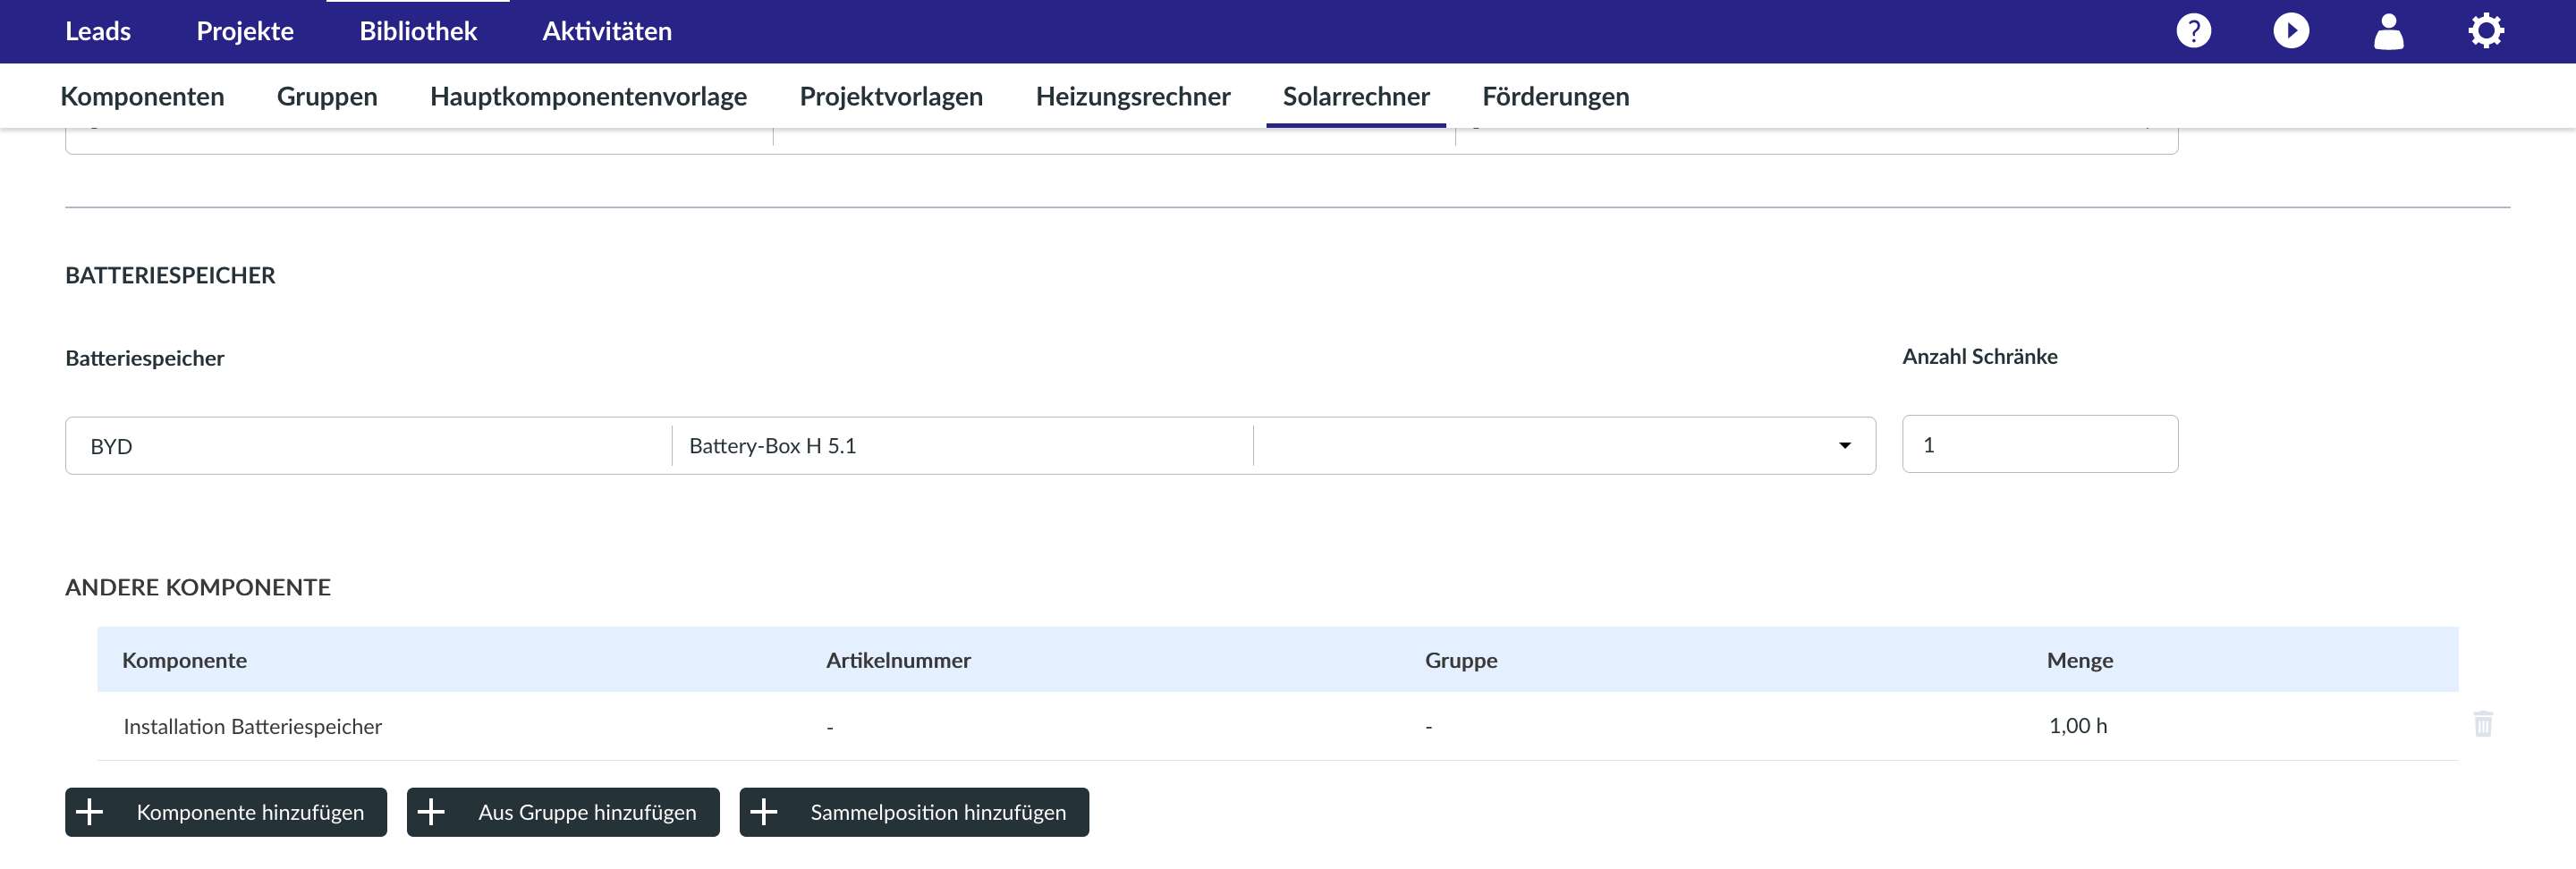The width and height of the screenshot is (2576, 869).
Task: Open the settings gear icon
Action: pyautogui.click(x=2485, y=31)
